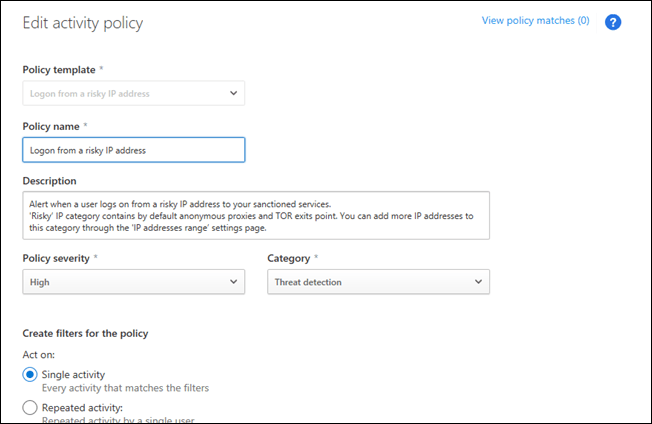Click the chevron arrow in Category field
652x424 pixels.
[x=478, y=282]
